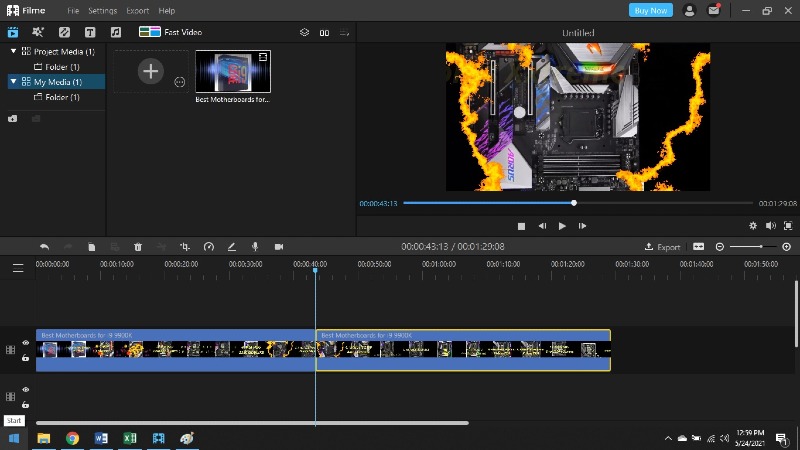The image size is (800, 450).
Task: Open the Export menu
Action: 138,11
